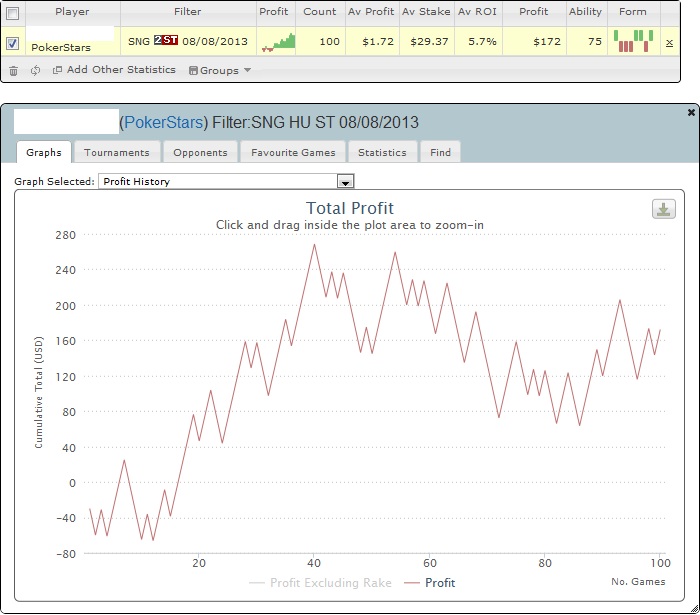Sort by the Filter column header
700x615 pixels.
[188, 12]
